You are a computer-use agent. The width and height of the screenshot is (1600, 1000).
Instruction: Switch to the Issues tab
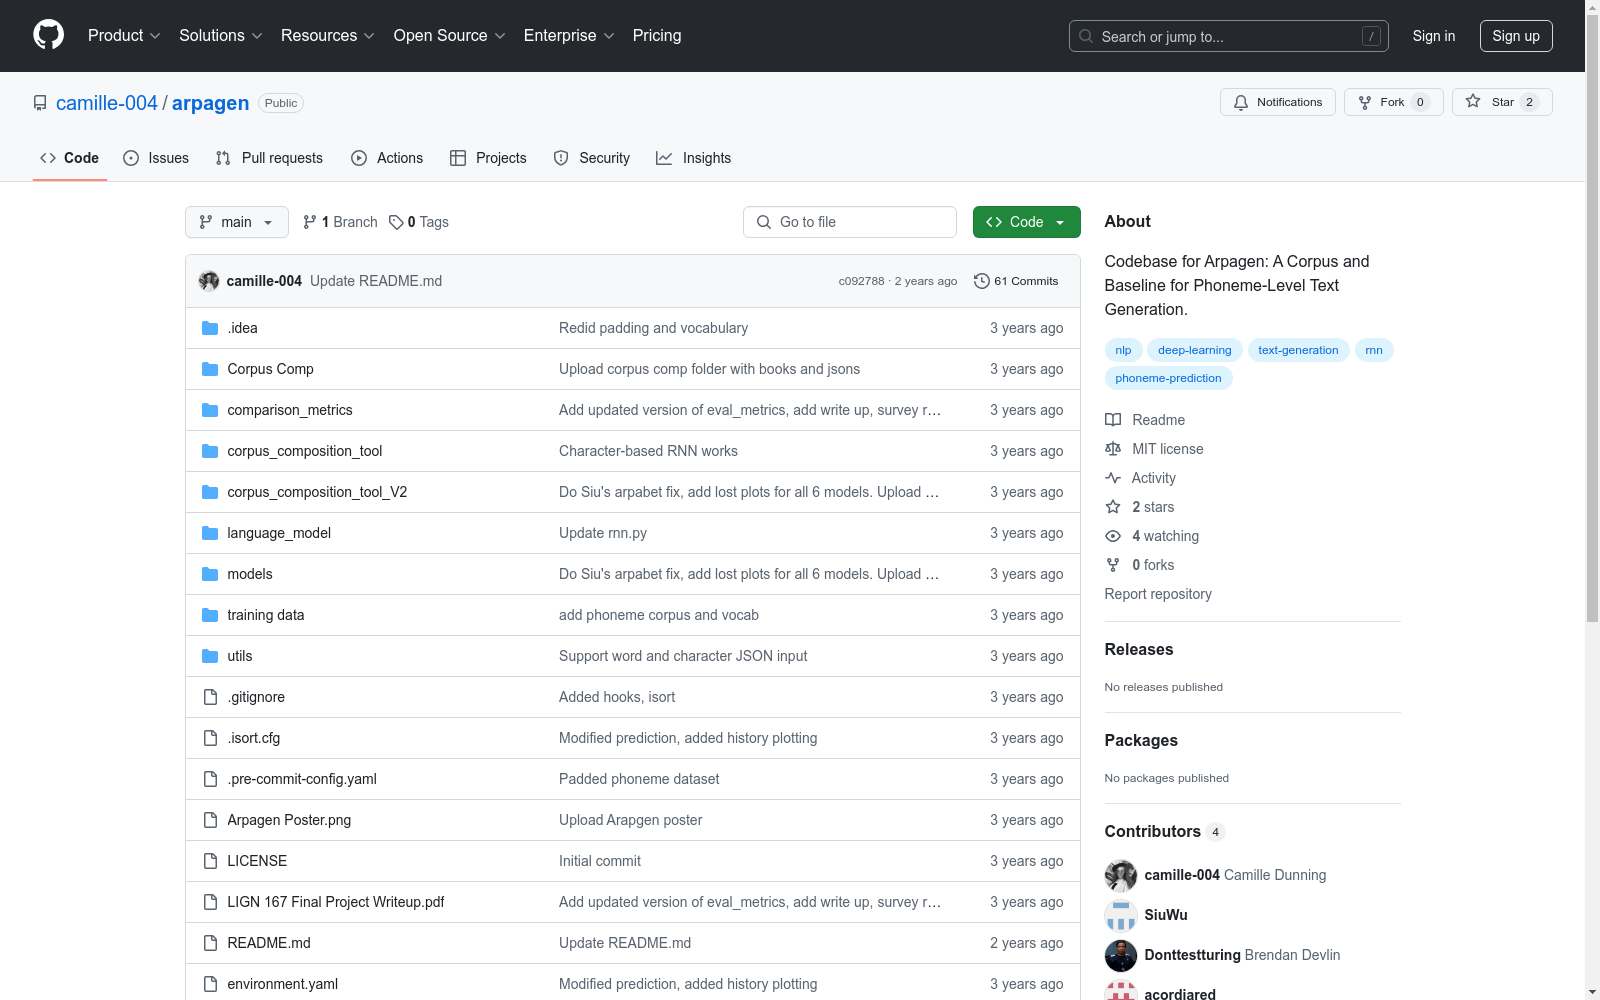point(156,158)
